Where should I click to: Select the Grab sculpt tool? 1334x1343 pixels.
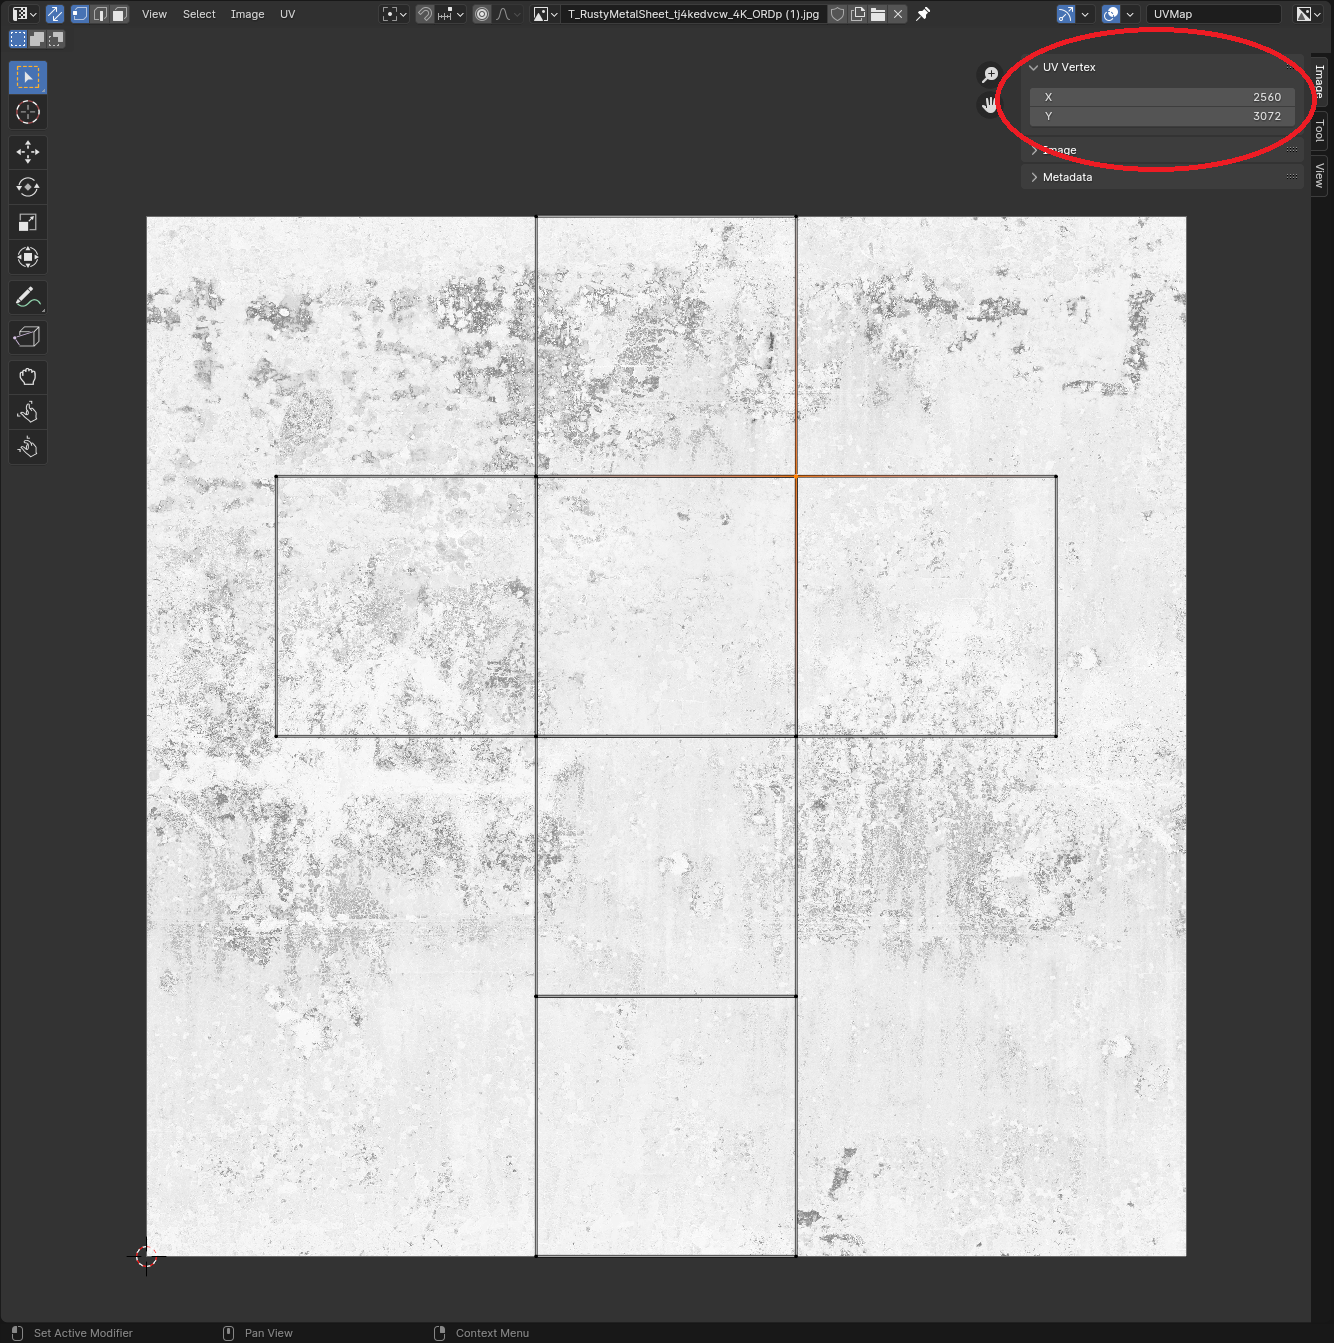[x=28, y=377]
